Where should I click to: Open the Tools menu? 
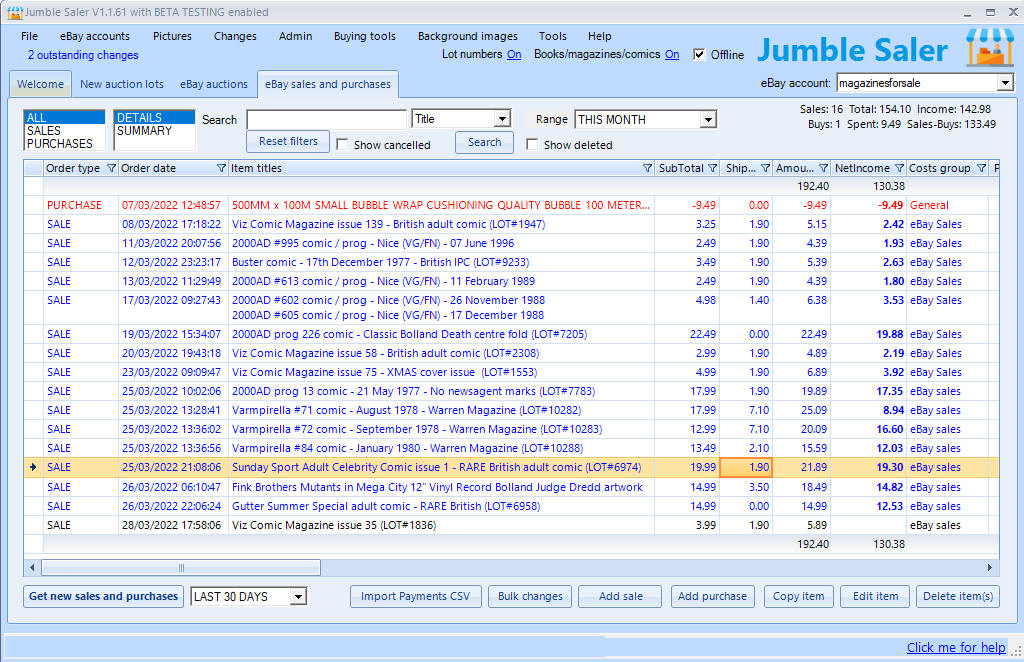552,37
